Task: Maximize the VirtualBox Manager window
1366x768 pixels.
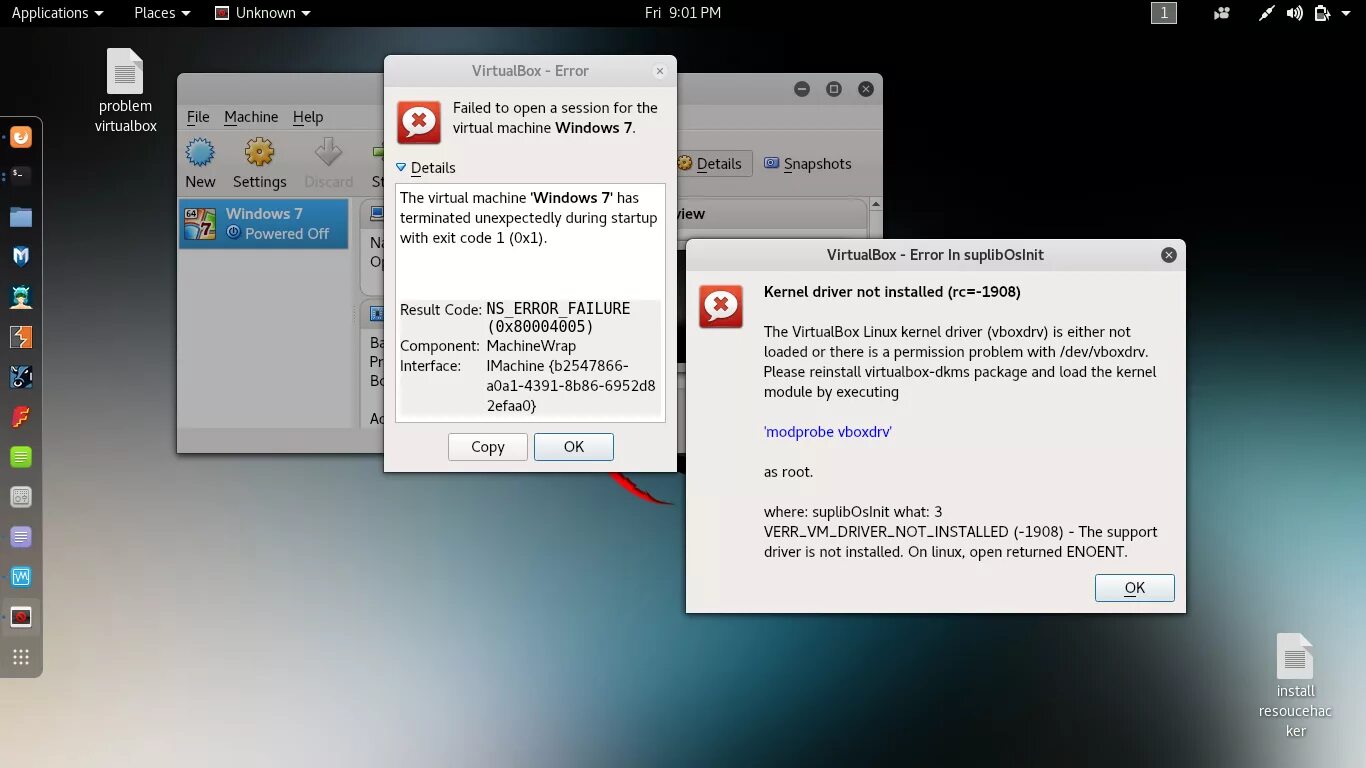Action: pyautogui.click(x=834, y=89)
